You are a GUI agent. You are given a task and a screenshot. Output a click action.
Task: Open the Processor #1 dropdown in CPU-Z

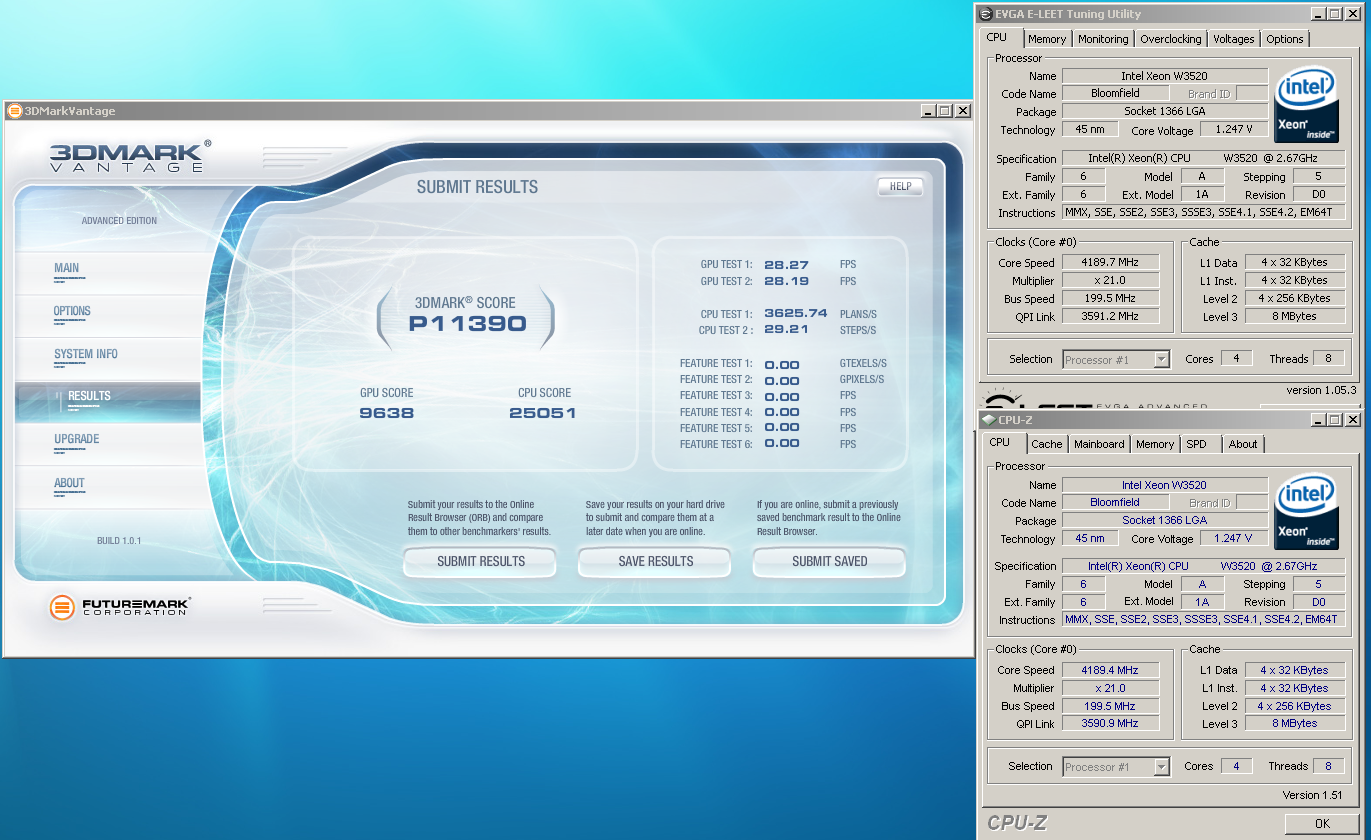pyautogui.click(x=1116, y=767)
